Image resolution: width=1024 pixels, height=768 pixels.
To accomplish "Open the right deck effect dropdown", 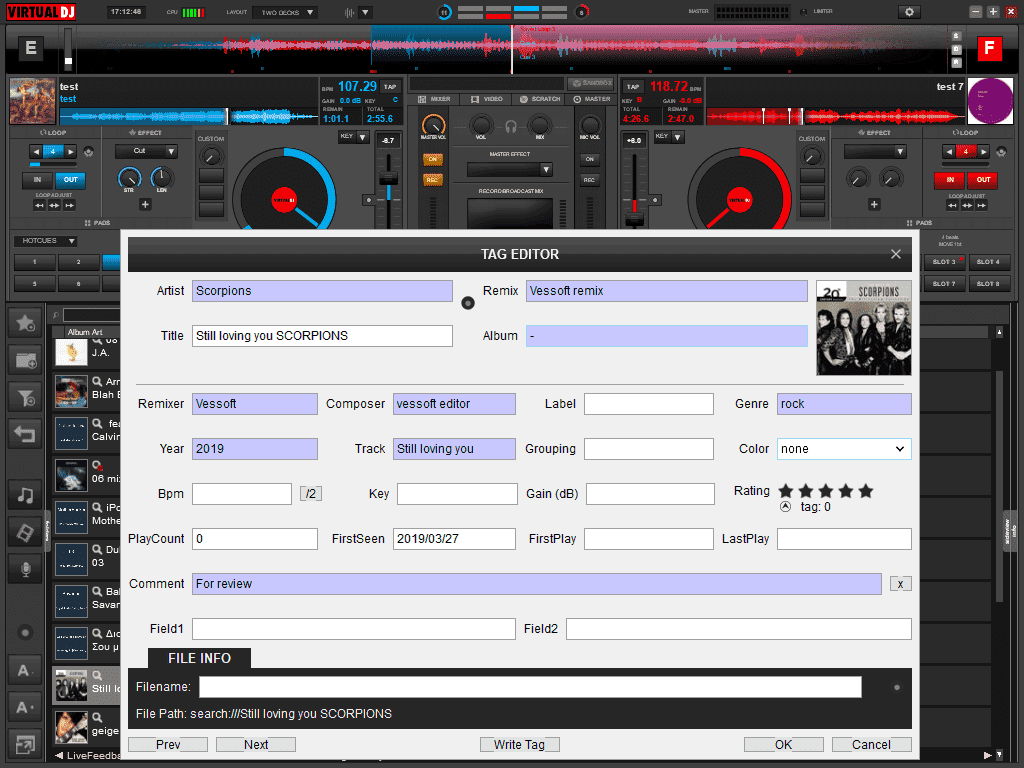I will coord(875,152).
